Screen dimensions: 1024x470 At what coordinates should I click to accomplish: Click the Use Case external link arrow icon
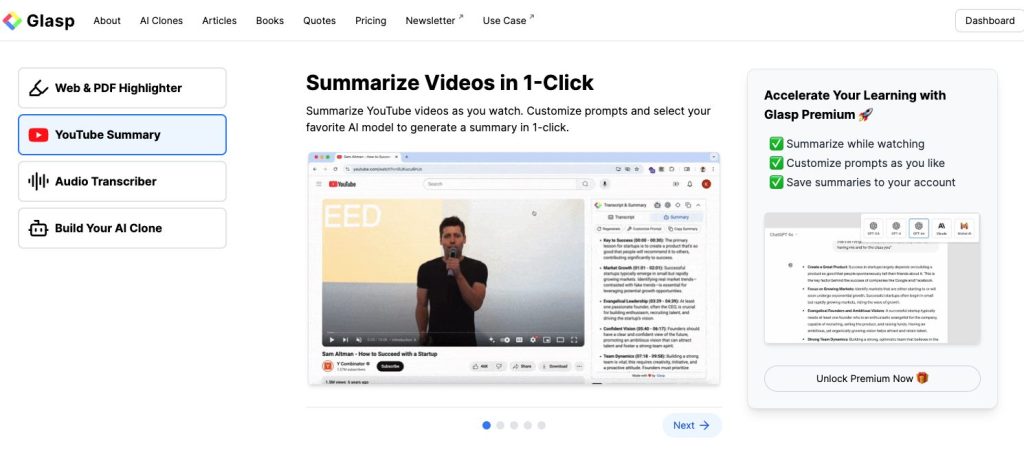coord(531,17)
